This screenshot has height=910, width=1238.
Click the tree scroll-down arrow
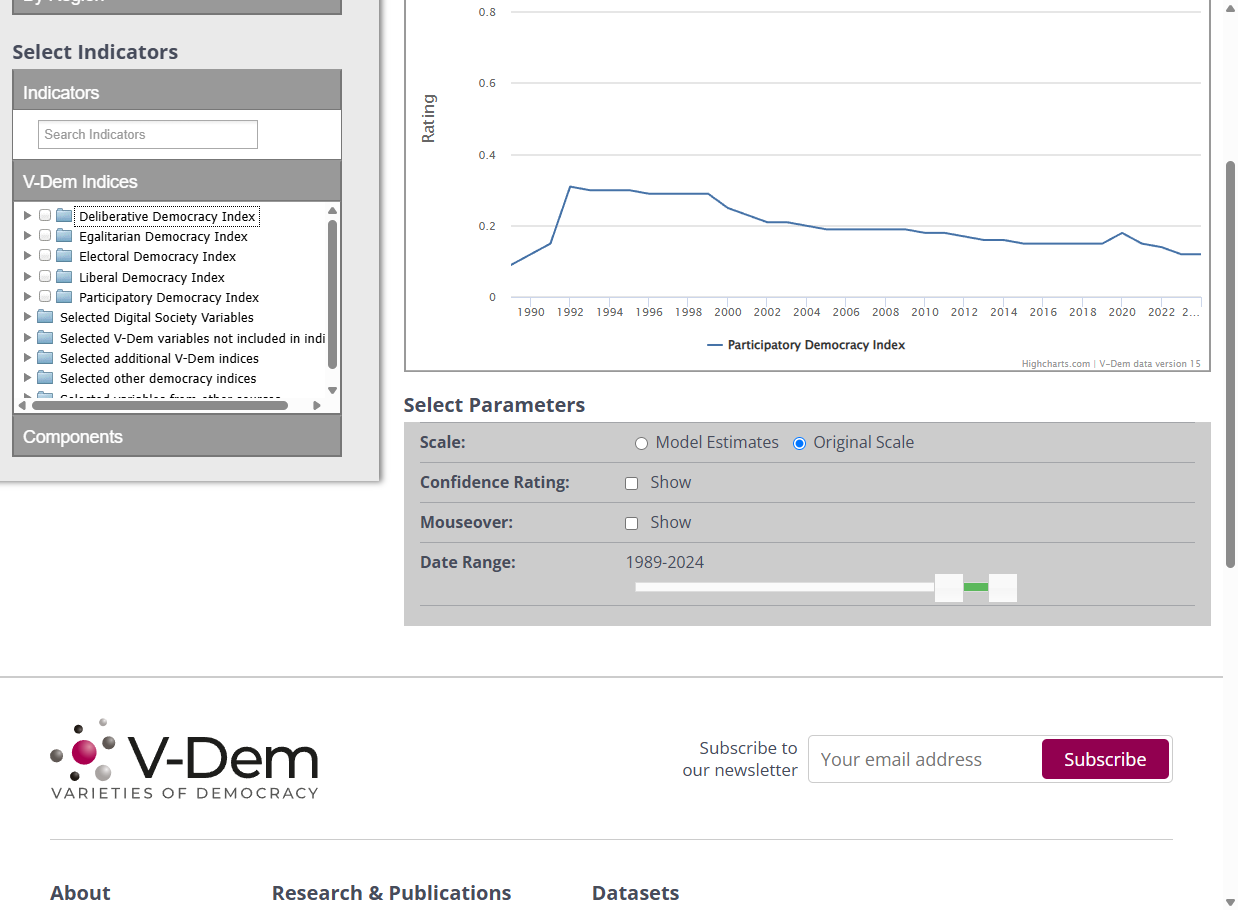[x=333, y=391]
